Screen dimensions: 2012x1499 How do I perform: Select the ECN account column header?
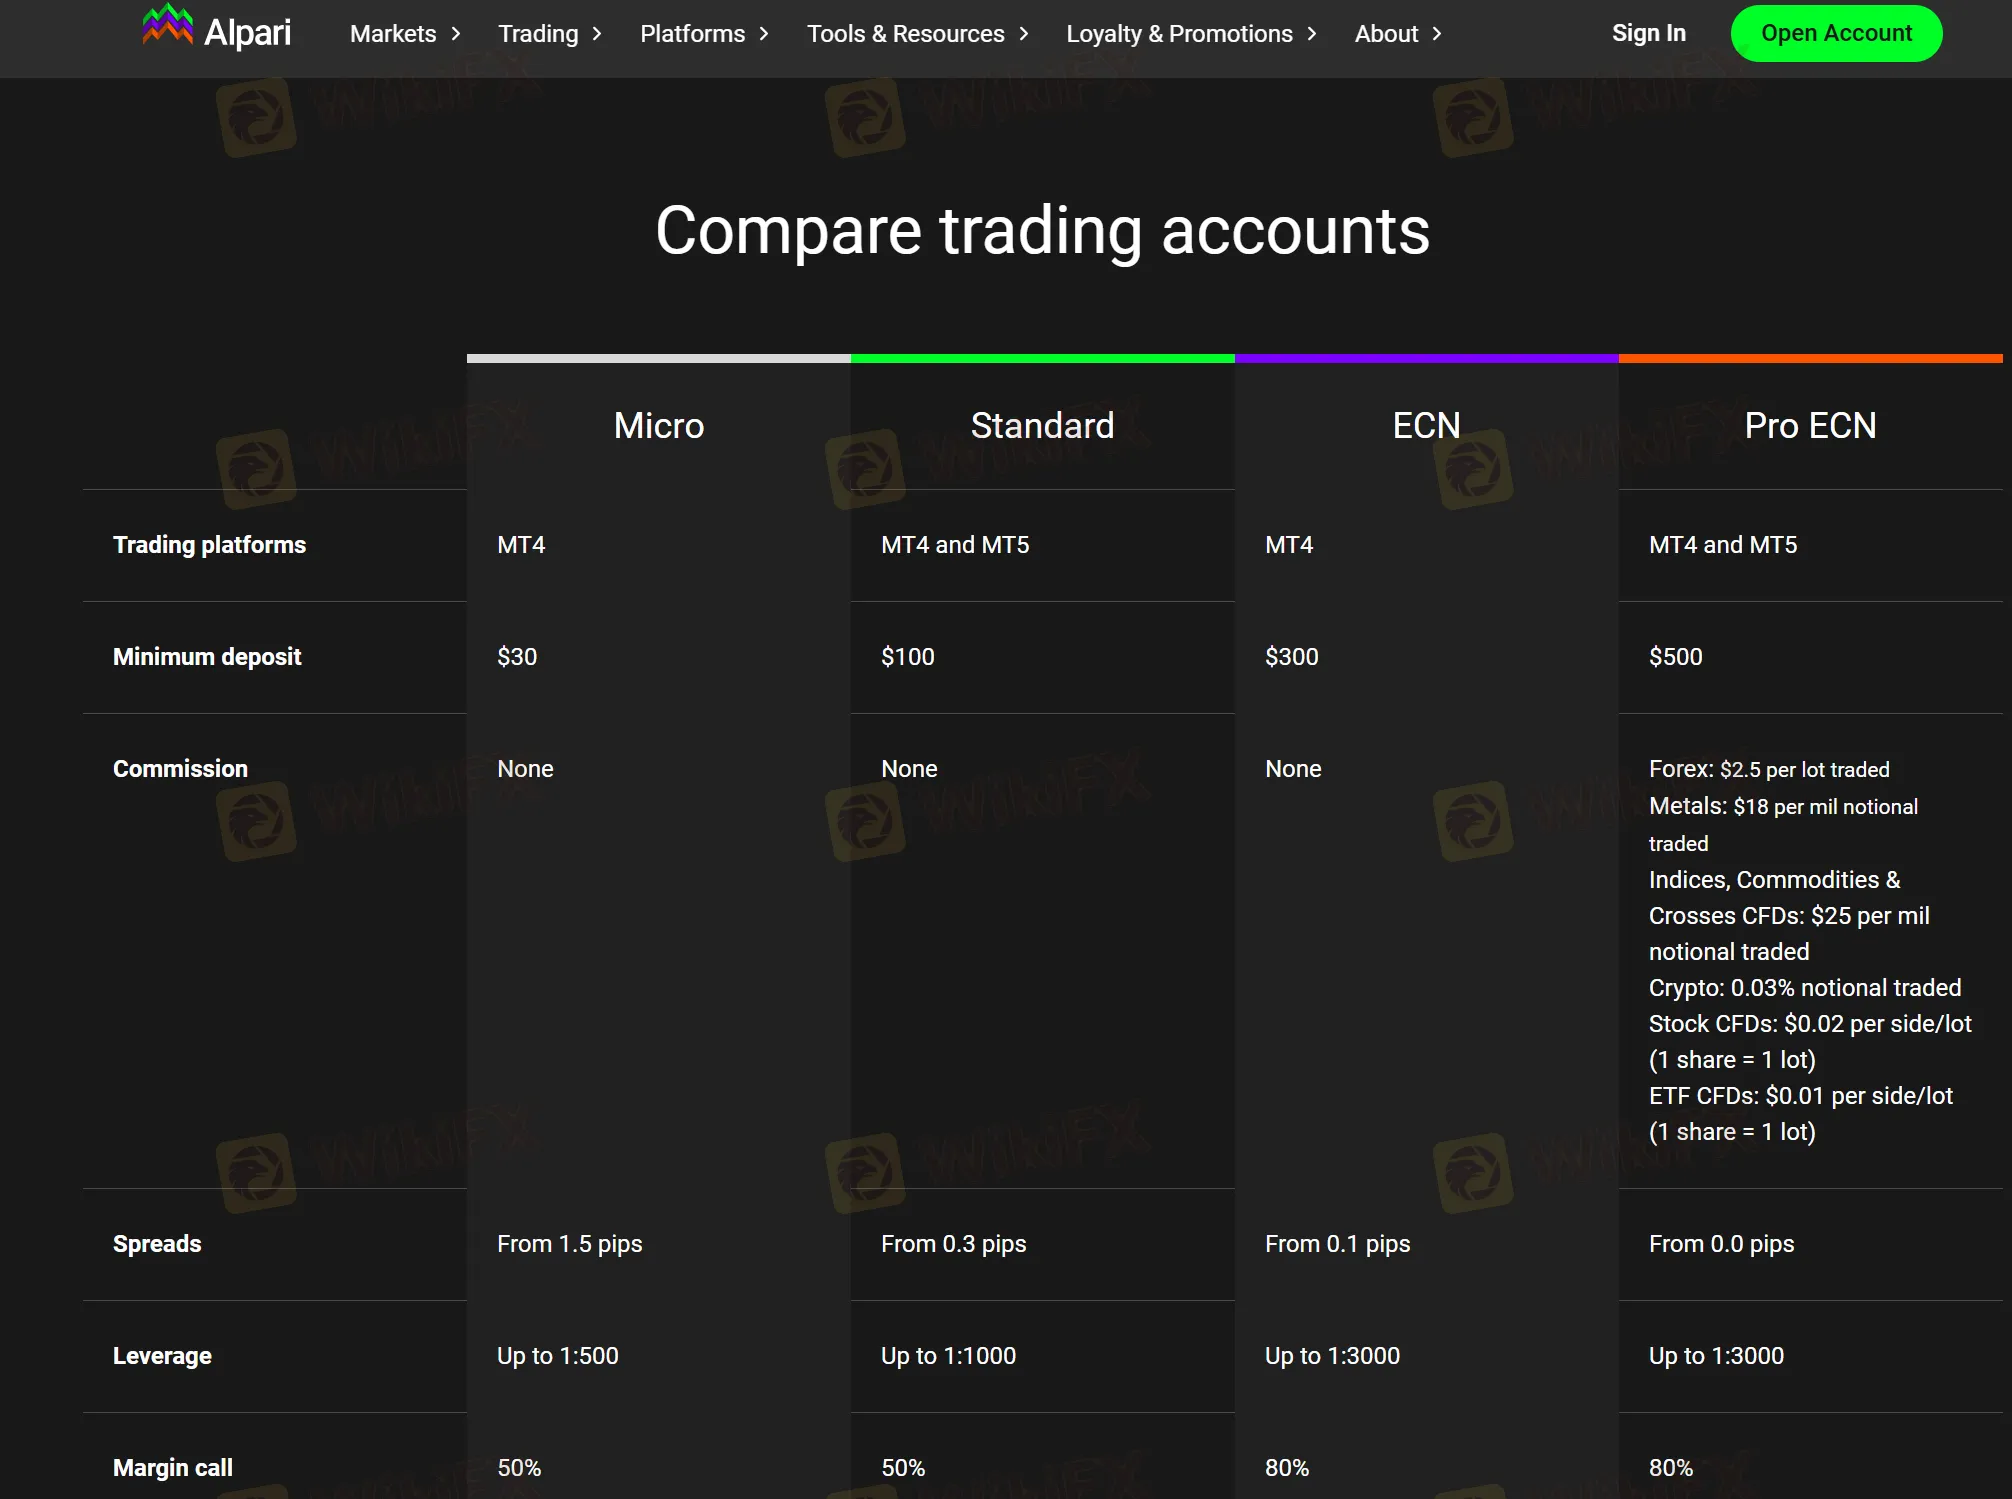(1426, 425)
